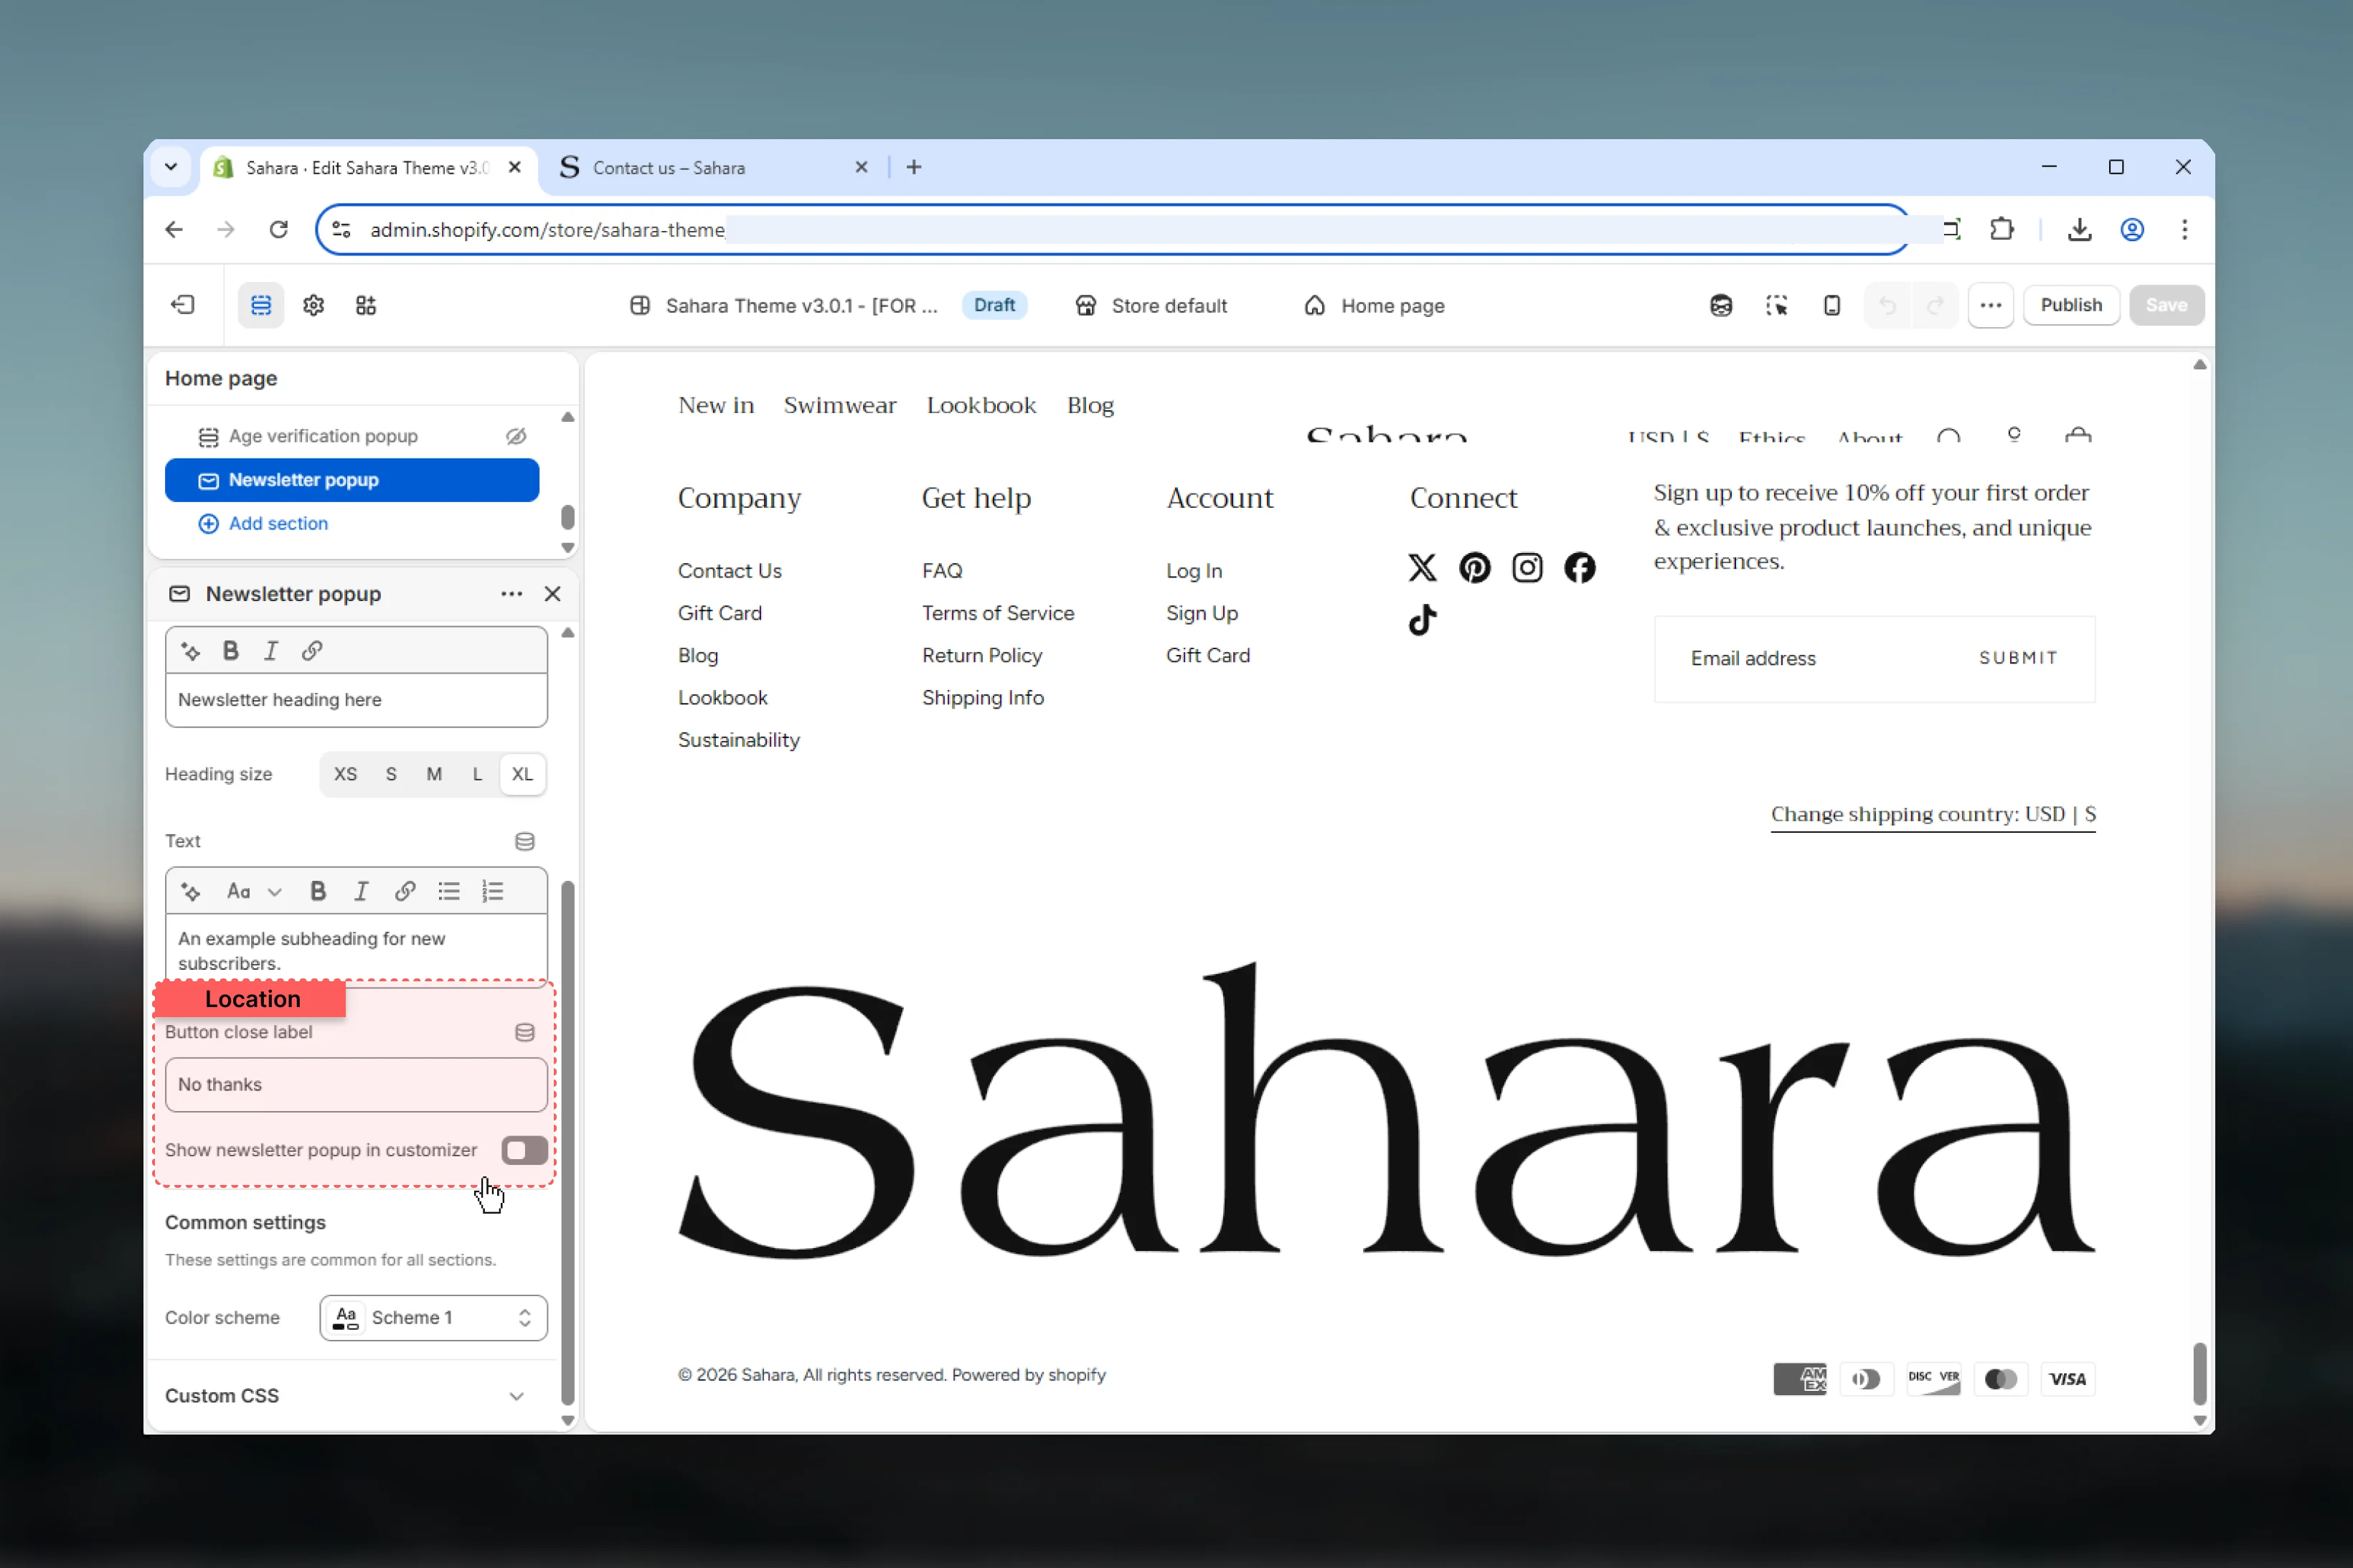The width and height of the screenshot is (2353, 1568).
Task: Open Lookbook menu in preview header
Action: tap(981, 405)
